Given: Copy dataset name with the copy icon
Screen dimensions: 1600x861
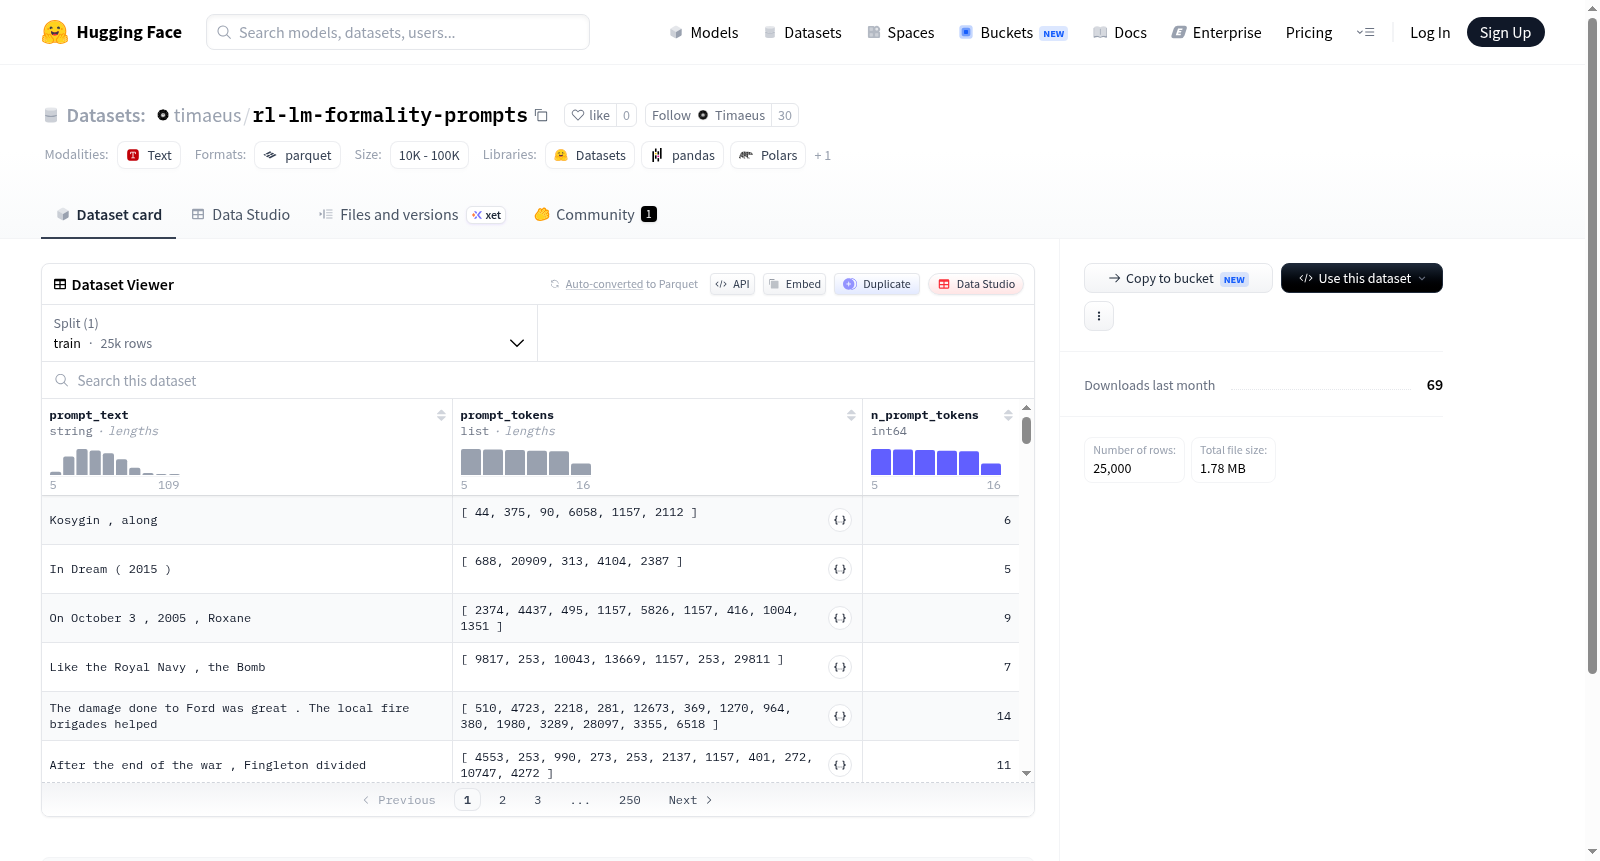Looking at the screenshot, I should (x=541, y=115).
